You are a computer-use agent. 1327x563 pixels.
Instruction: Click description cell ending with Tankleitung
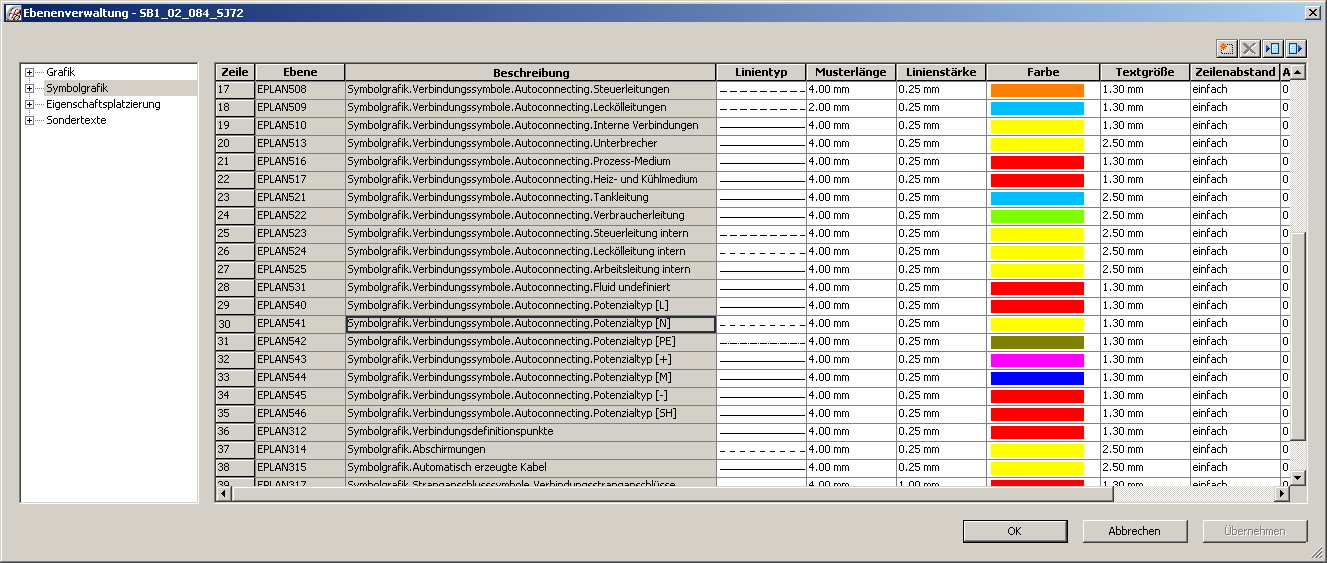(531, 198)
